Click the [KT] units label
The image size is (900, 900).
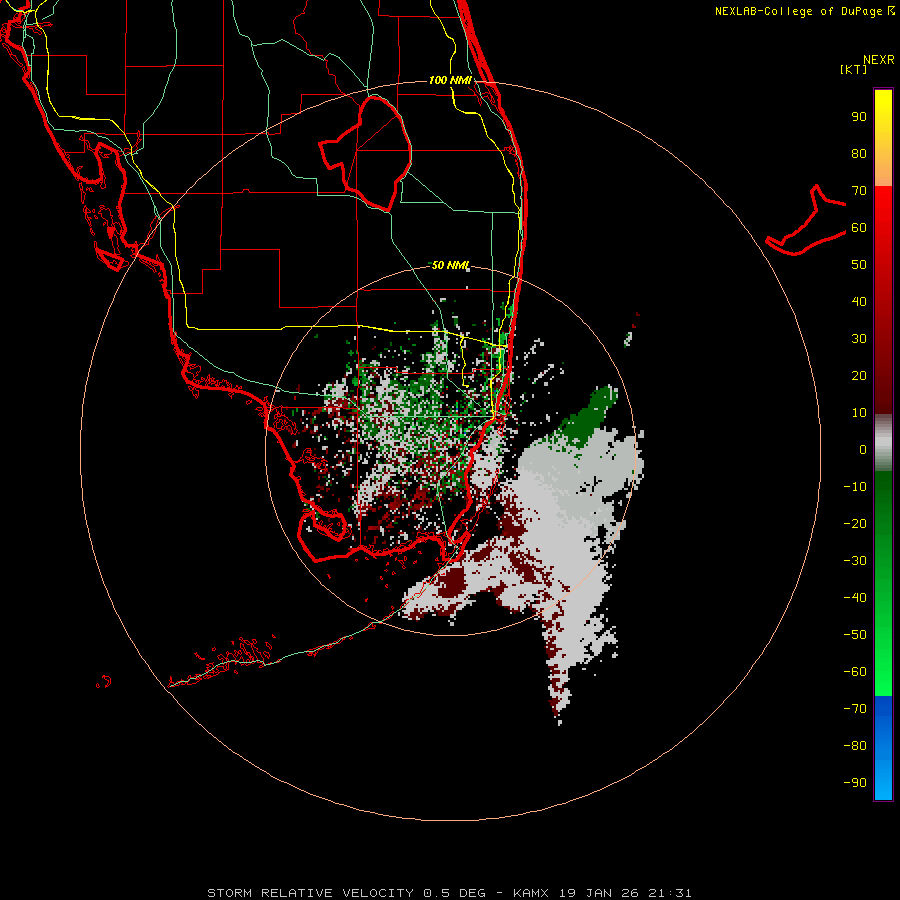(854, 69)
